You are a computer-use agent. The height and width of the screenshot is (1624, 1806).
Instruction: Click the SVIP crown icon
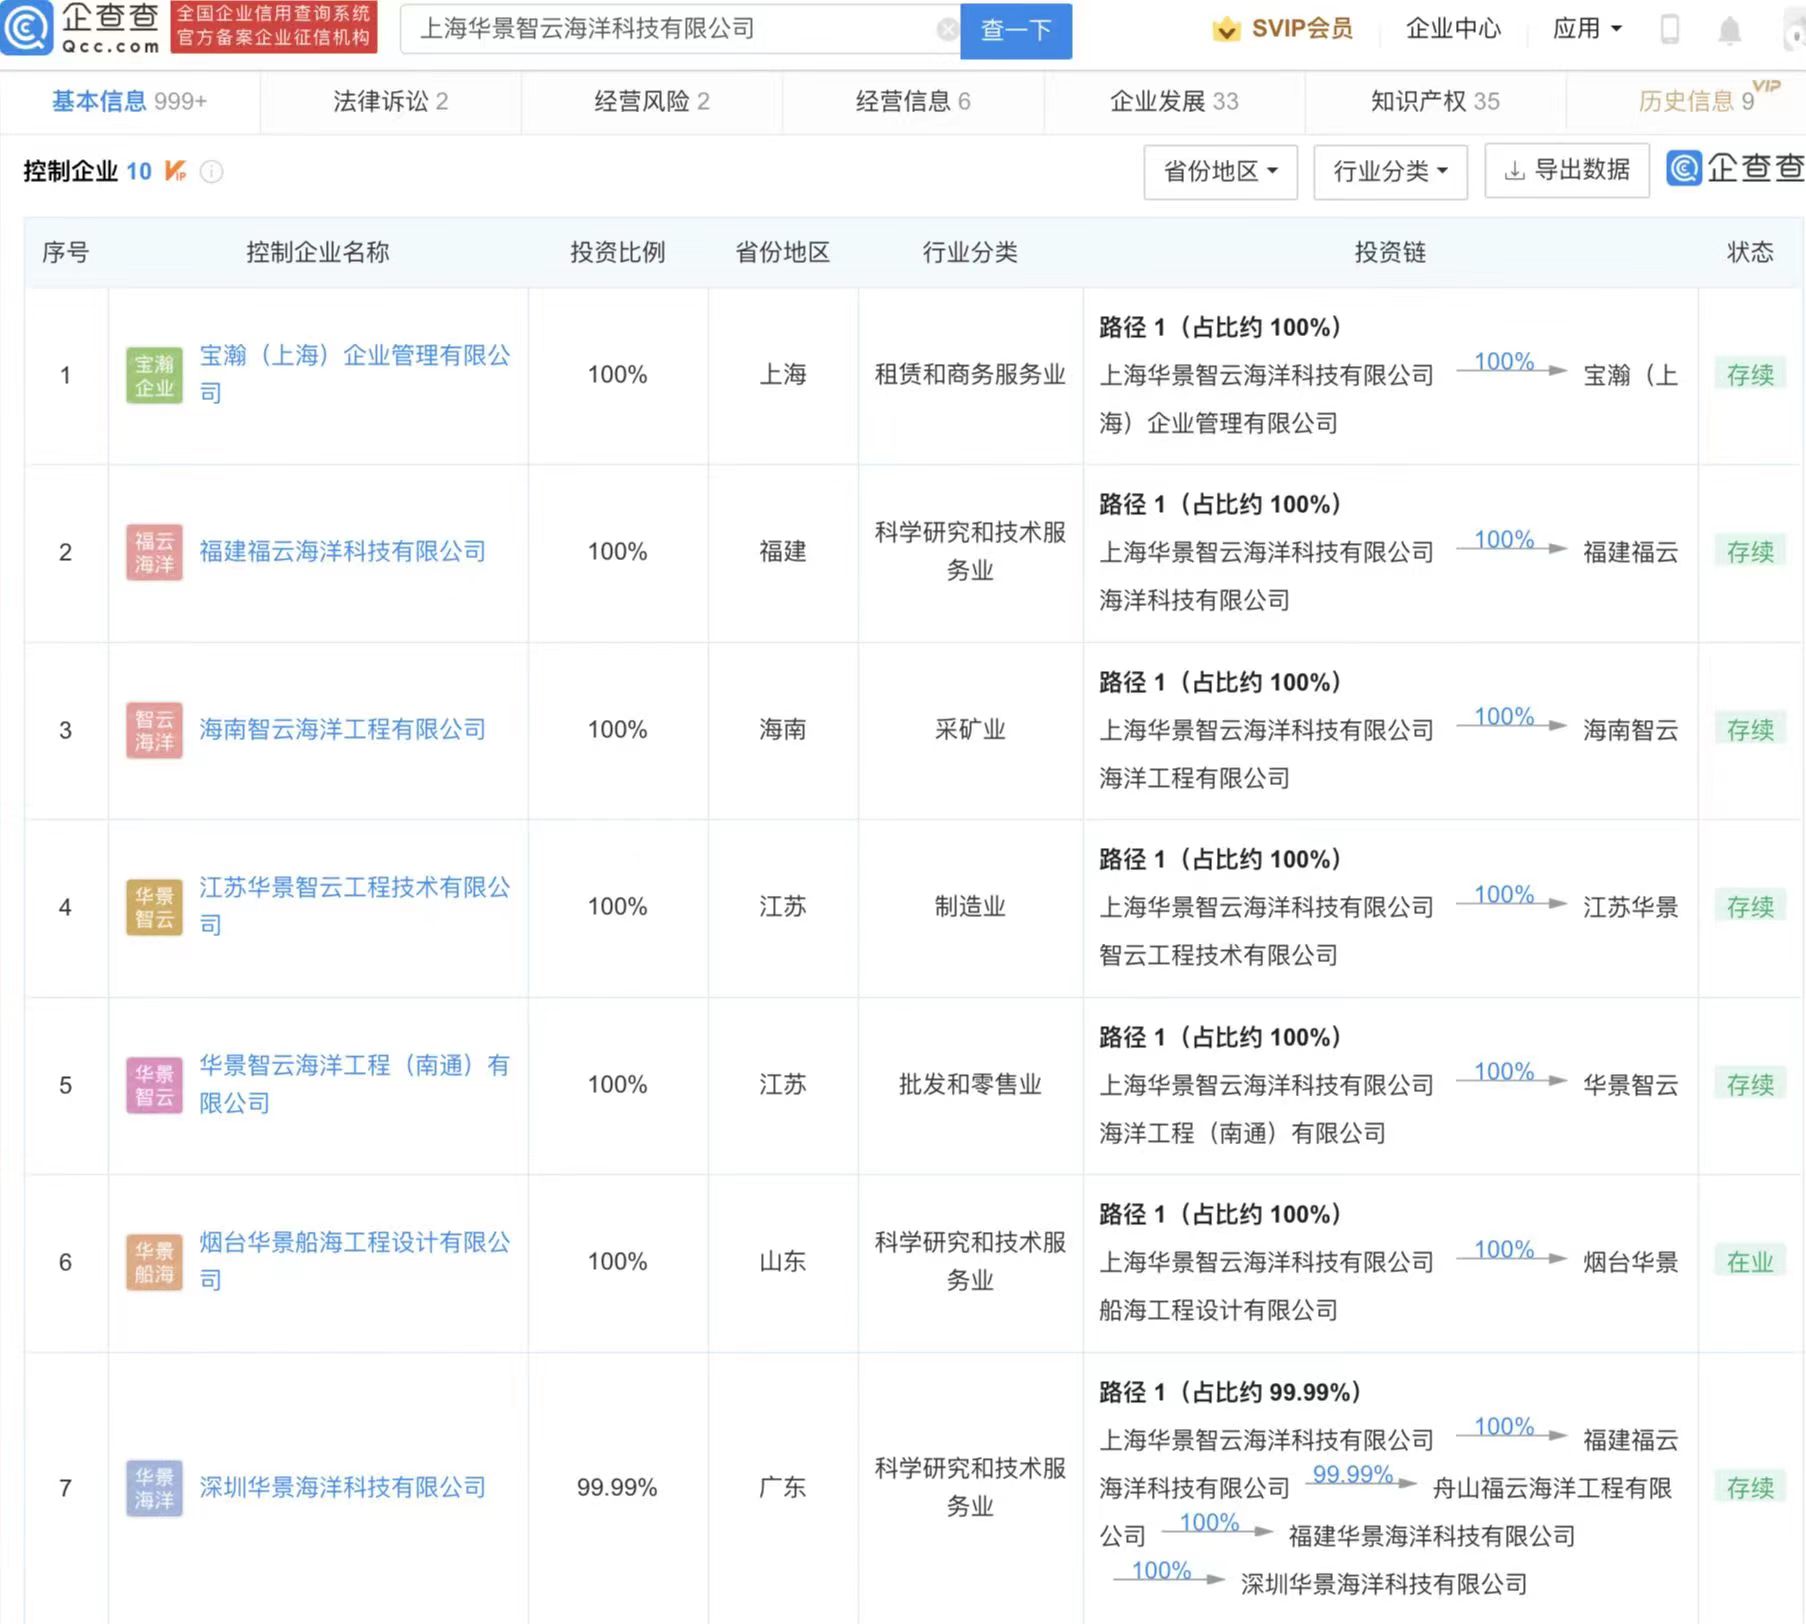(1226, 30)
